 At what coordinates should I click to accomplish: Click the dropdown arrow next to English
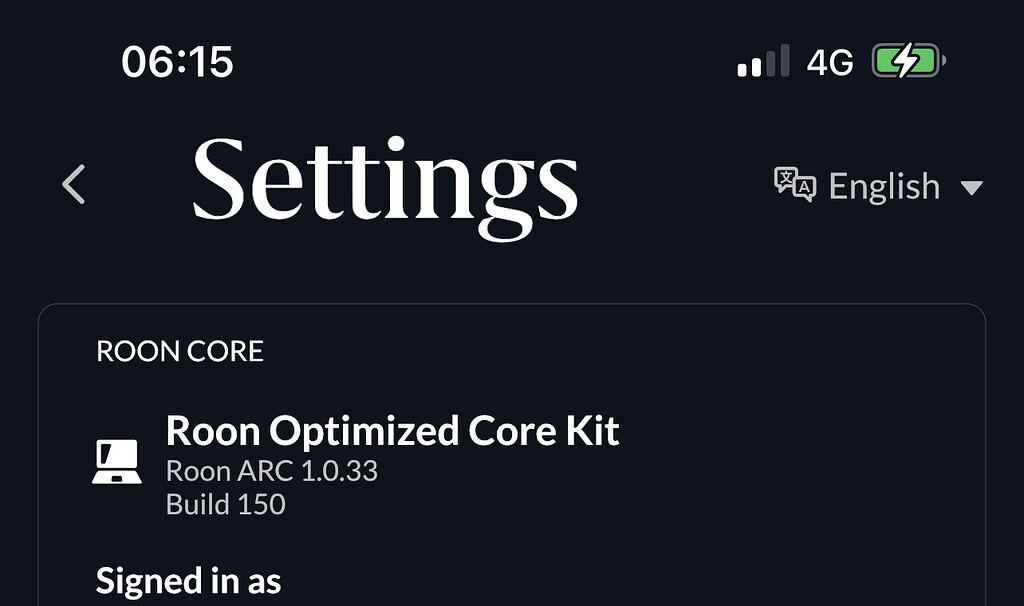click(971, 188)
